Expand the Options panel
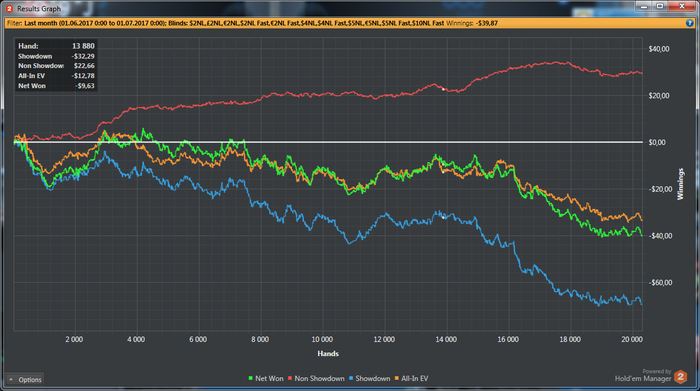This screenshot has height=391, width=700. [x=25, y=379]
